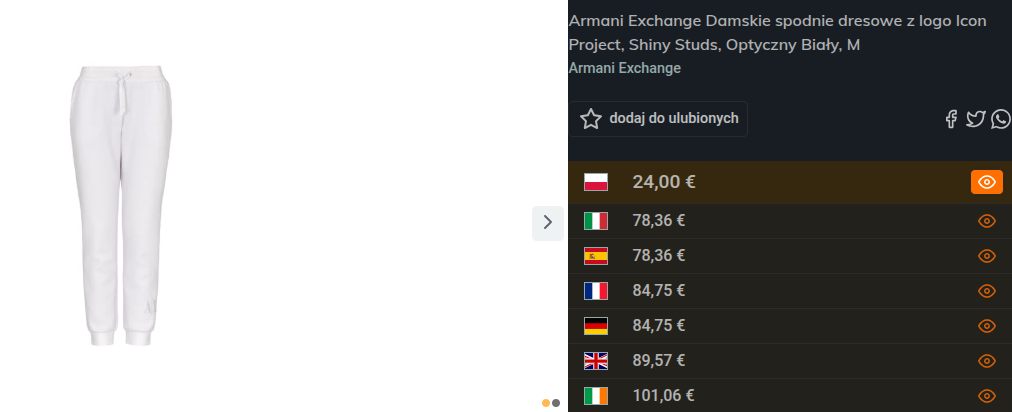
Task: Show the Italy 78,36 € offer eye icon
Action: (x=987, y=221)
